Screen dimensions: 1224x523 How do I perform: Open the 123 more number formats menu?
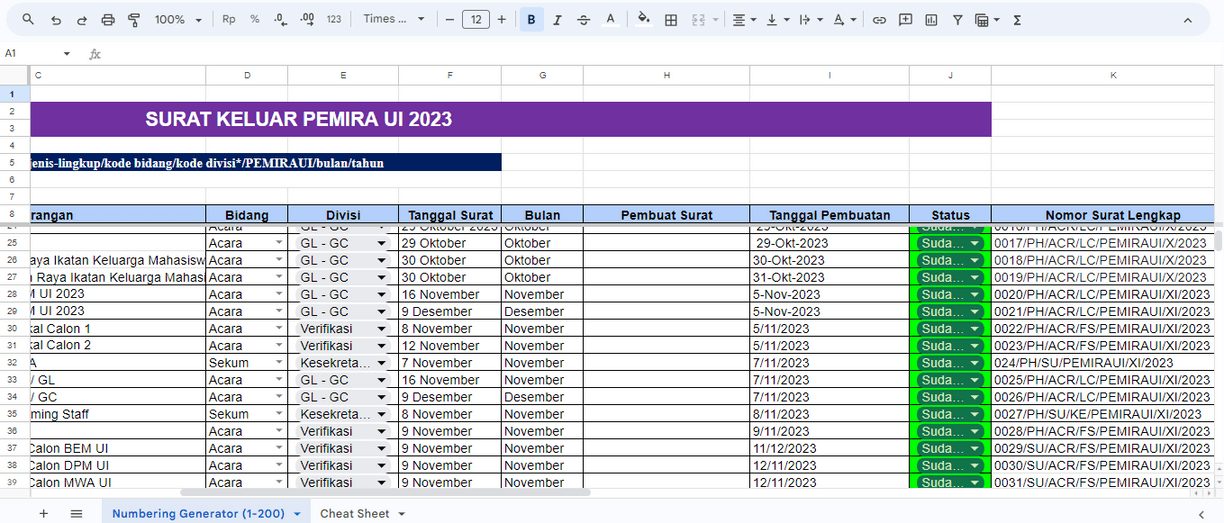click(334, 20)
